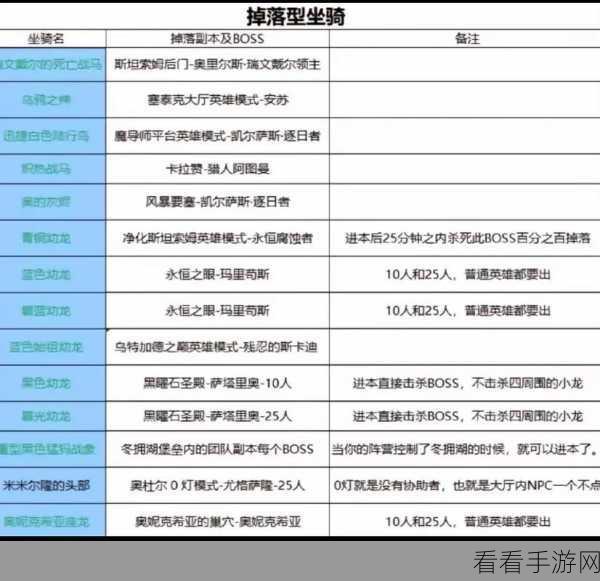This screenshot has width=600, height=581.
Task: Click cell "奥妮克希亚的巢穴-奥妮克希亚"
Action: pos(218,521)
